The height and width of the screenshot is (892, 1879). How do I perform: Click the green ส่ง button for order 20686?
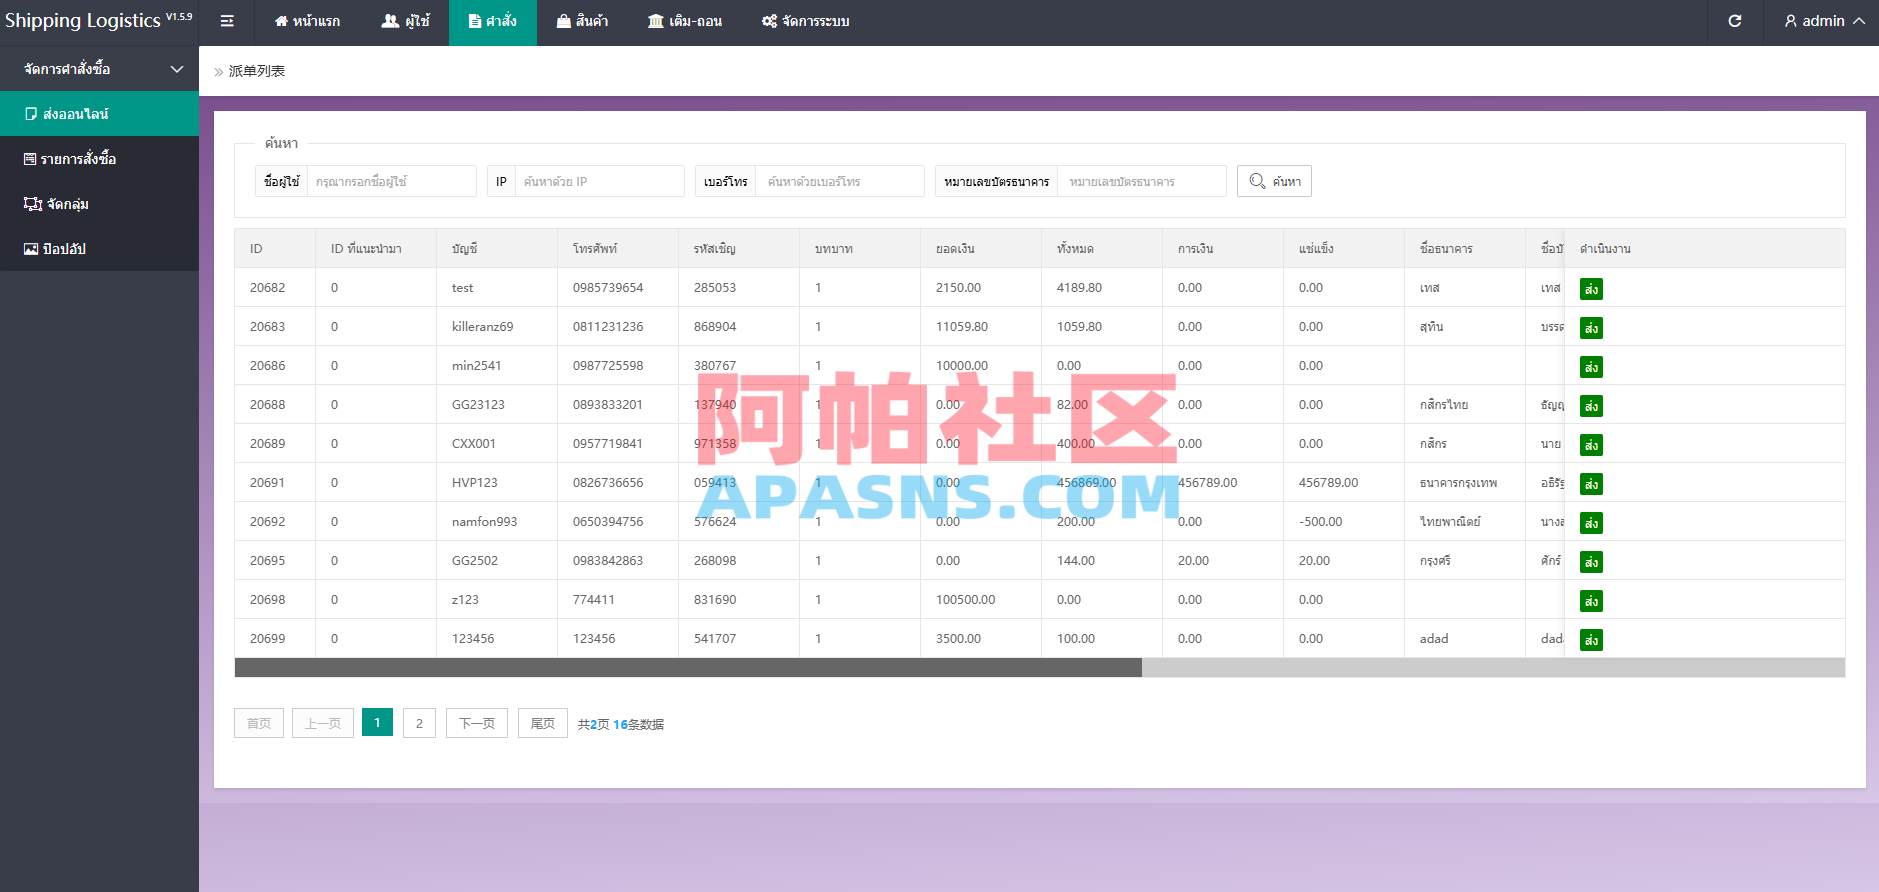(x=1591, y=367)
